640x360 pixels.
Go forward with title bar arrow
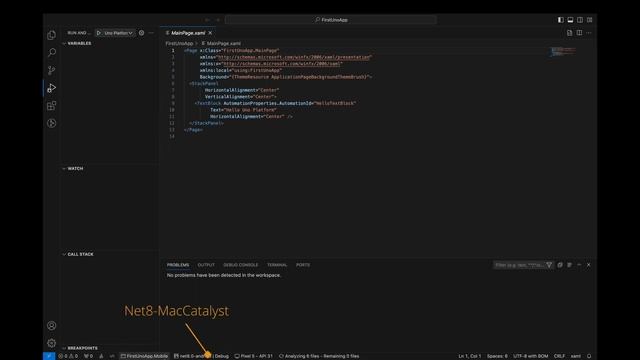click(x=218, y=20)
